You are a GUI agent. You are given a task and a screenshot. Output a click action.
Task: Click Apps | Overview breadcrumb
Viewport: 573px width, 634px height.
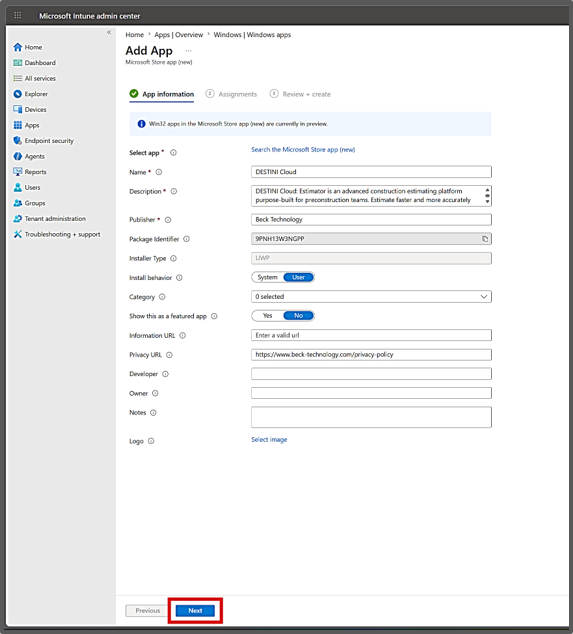pyautogui.click(x=178, y=35)
